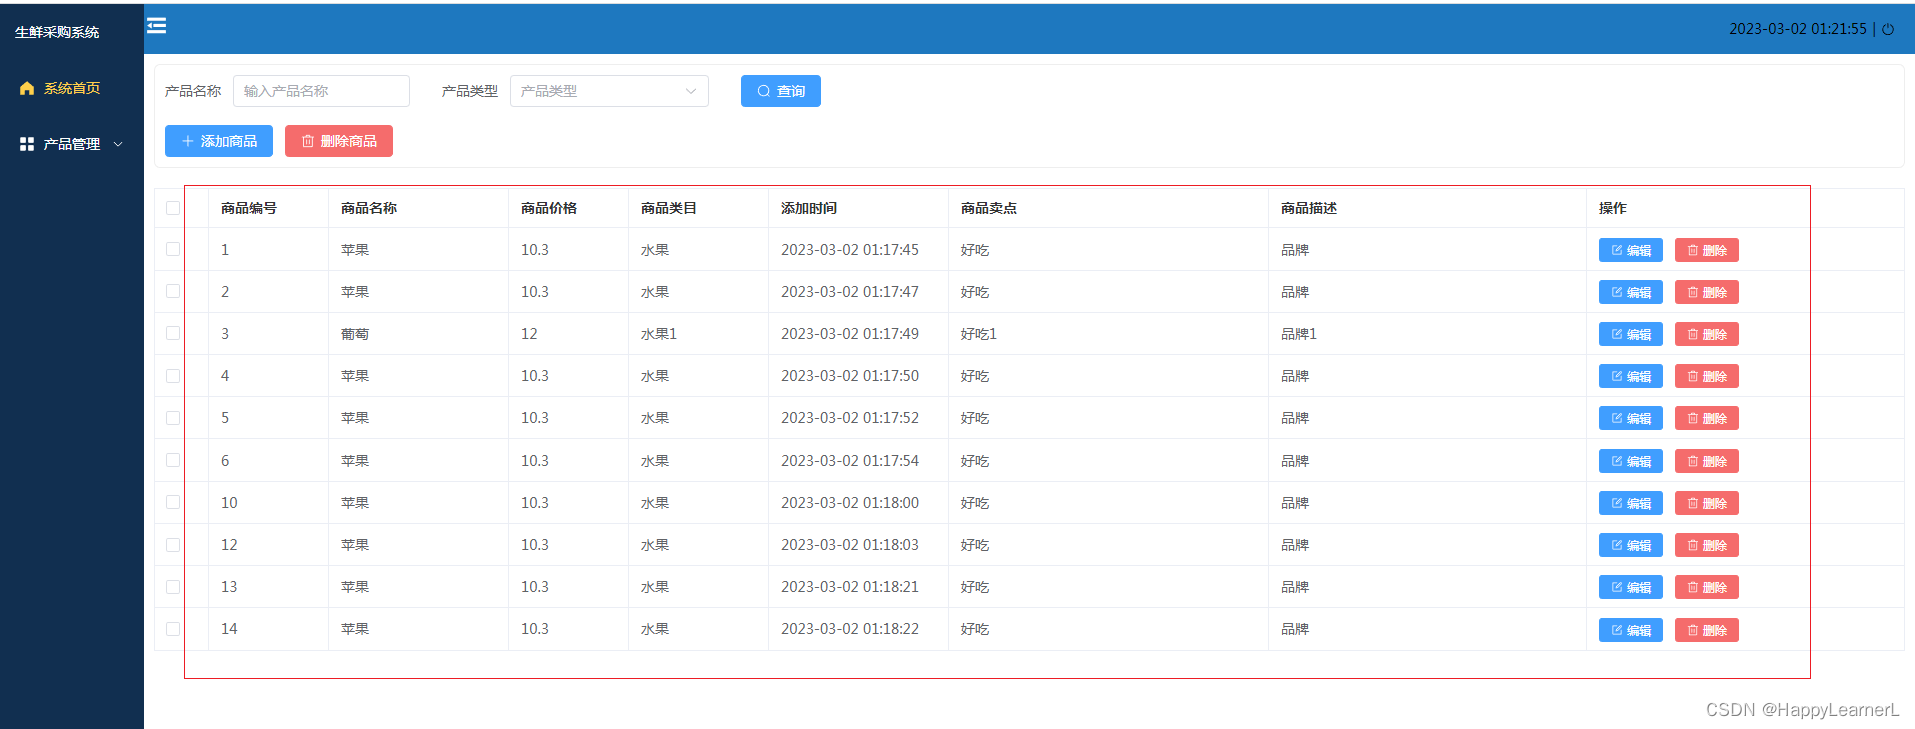Open the 产品类型 dropdown
This screenshot has height=729, width=1915.
pyautogui.click(x=609, y=91)
